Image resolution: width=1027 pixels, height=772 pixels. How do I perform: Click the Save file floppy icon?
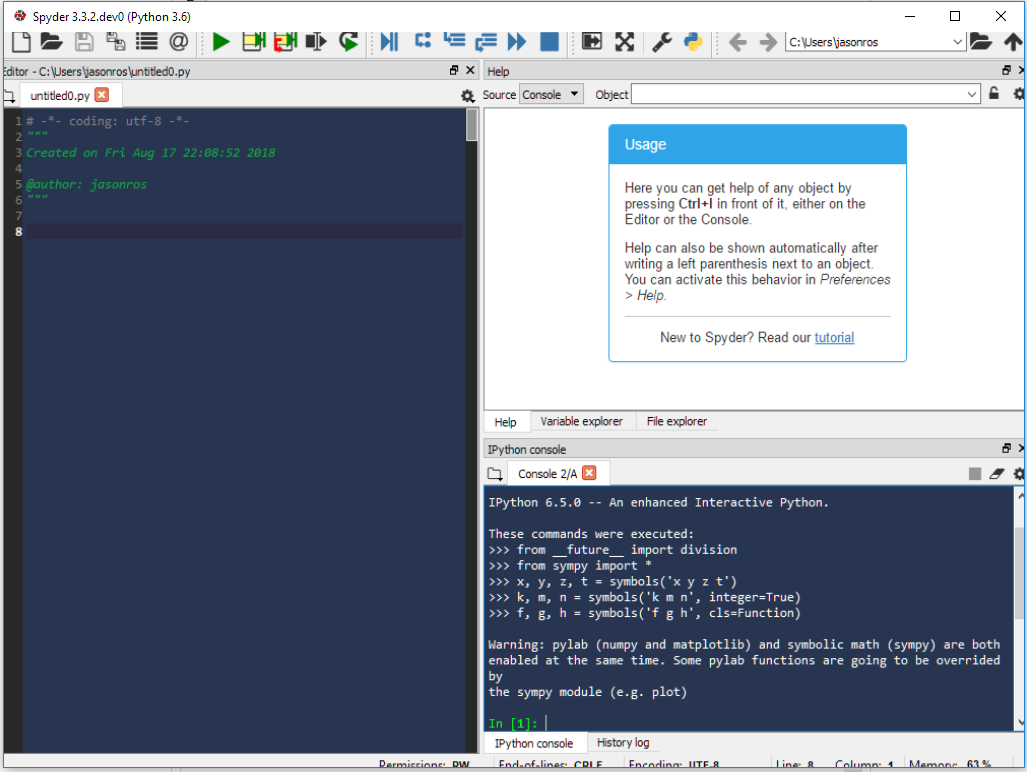point(84,42)
